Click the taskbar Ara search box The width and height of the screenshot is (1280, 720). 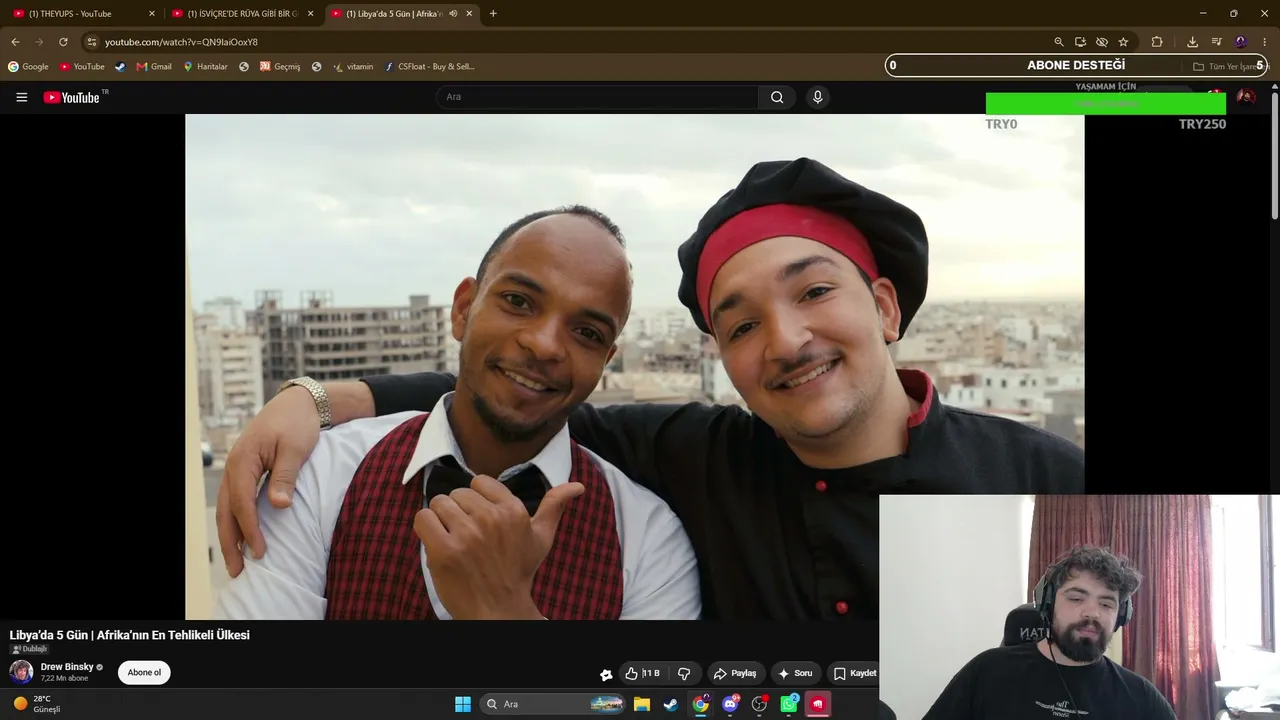click(x=553, y=704)
